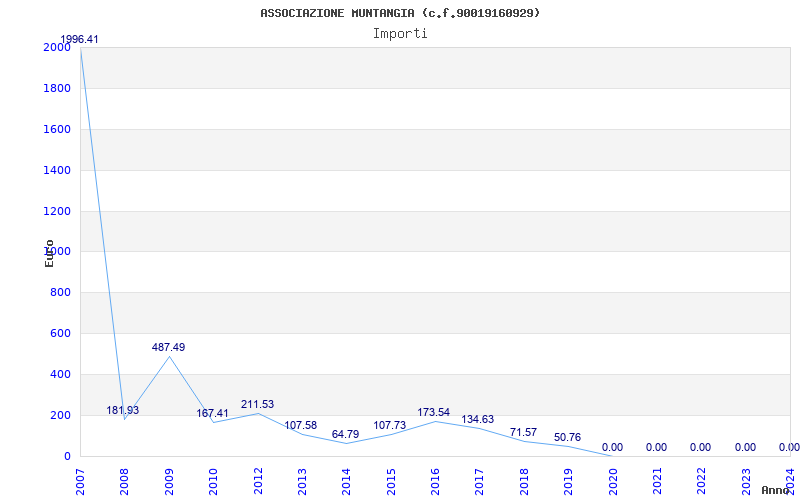The width and height of the screenshot is (800, 500).
Task: Select the 1996.41 data label
Action: coord(79,39)
